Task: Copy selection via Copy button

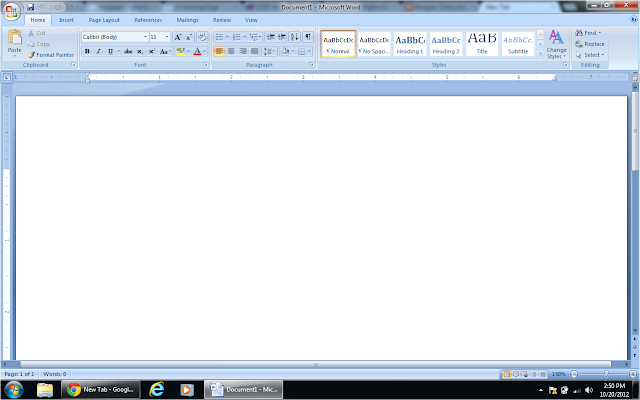Action: pos(38,44)
